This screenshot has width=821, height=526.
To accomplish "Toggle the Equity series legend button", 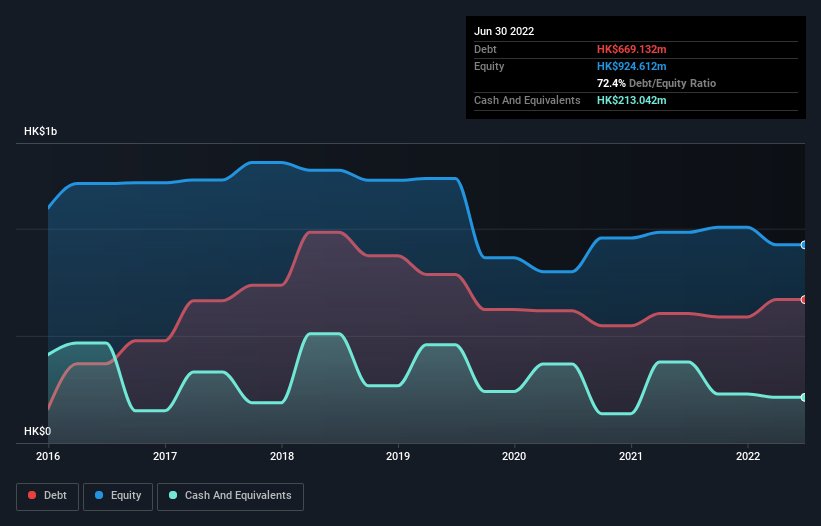I will click(x=118, y=496).
